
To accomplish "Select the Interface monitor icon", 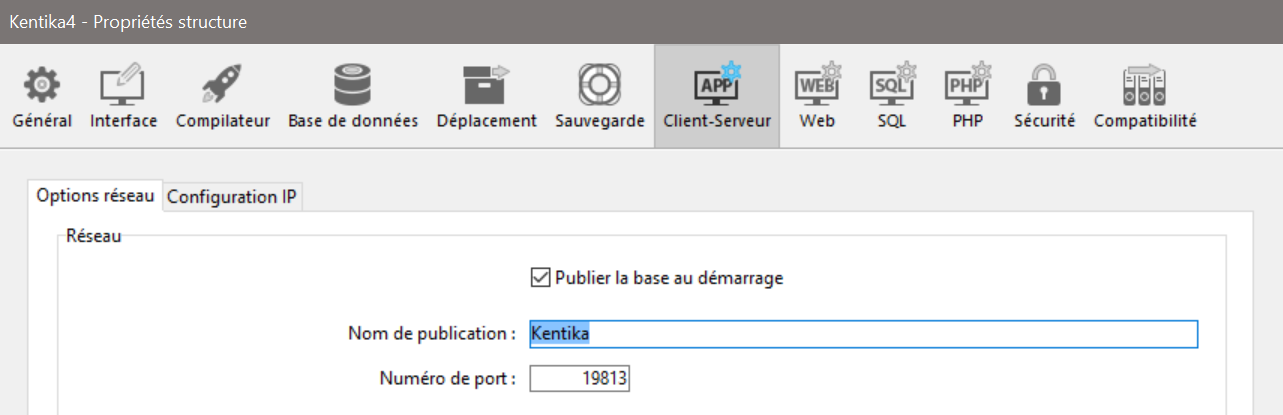I will point(123,85).
